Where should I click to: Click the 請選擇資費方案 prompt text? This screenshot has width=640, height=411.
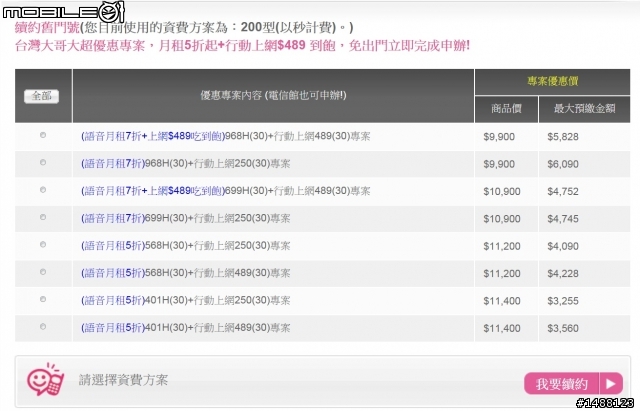point(123,380)
